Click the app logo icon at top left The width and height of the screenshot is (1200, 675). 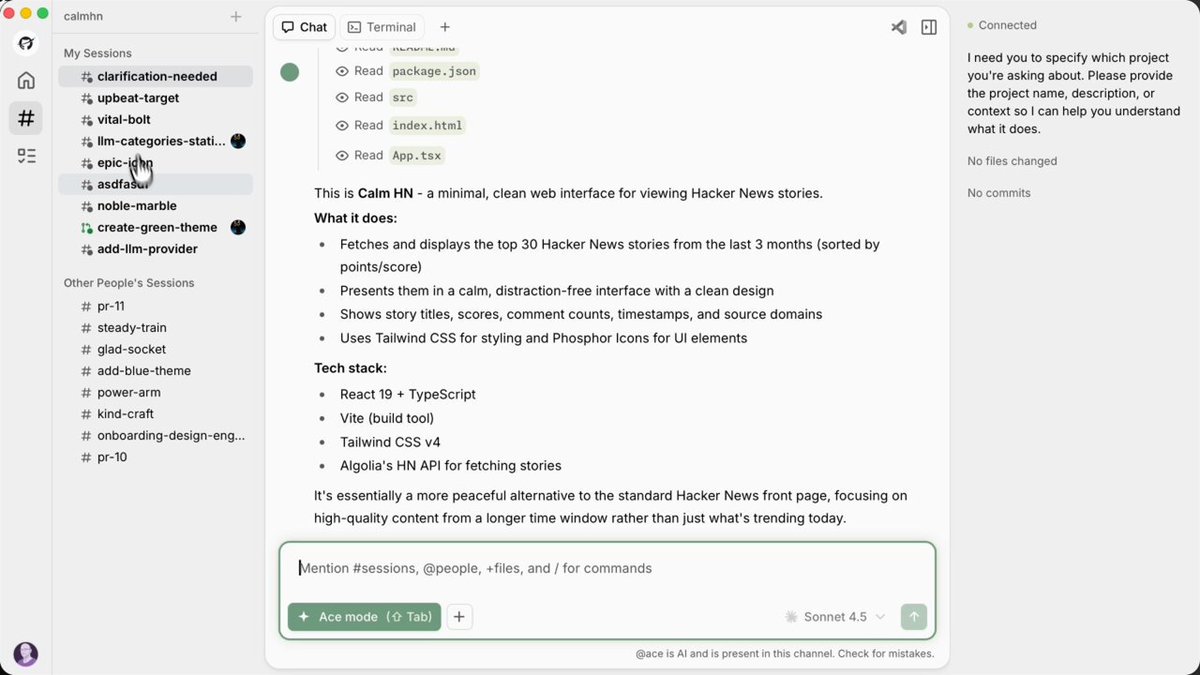[26, 43]
